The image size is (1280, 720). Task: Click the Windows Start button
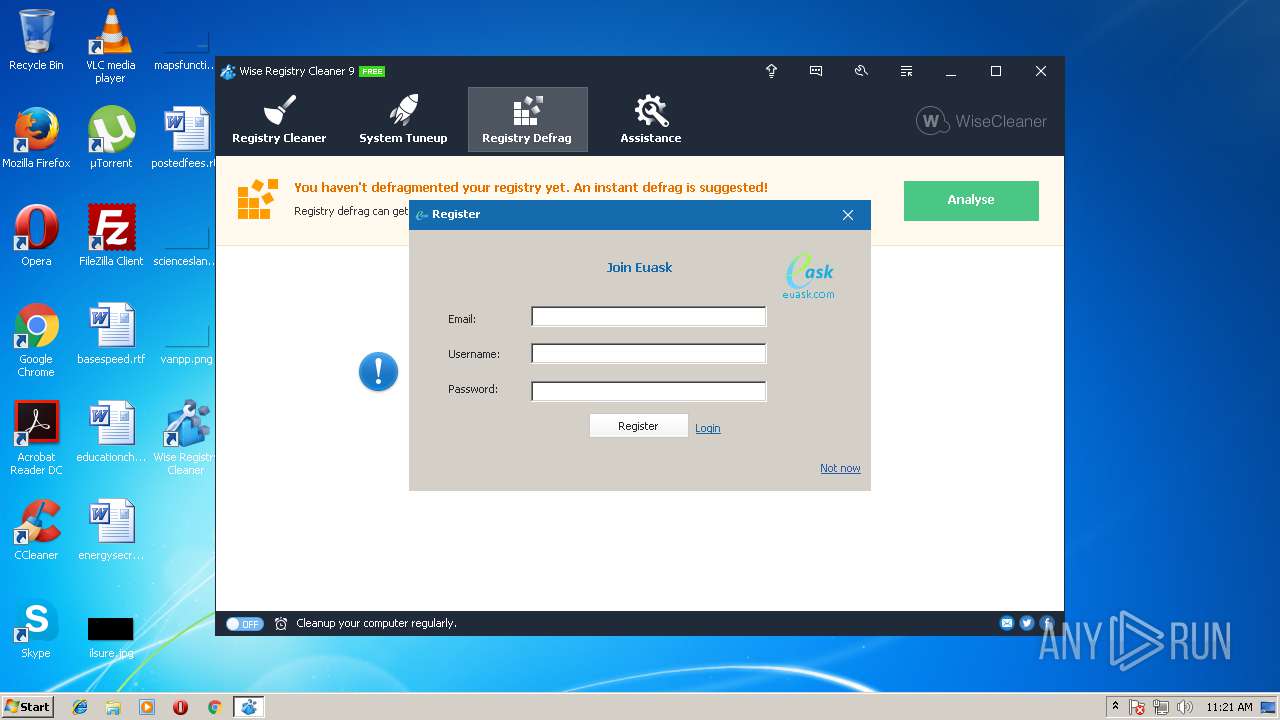coord(28,706)
